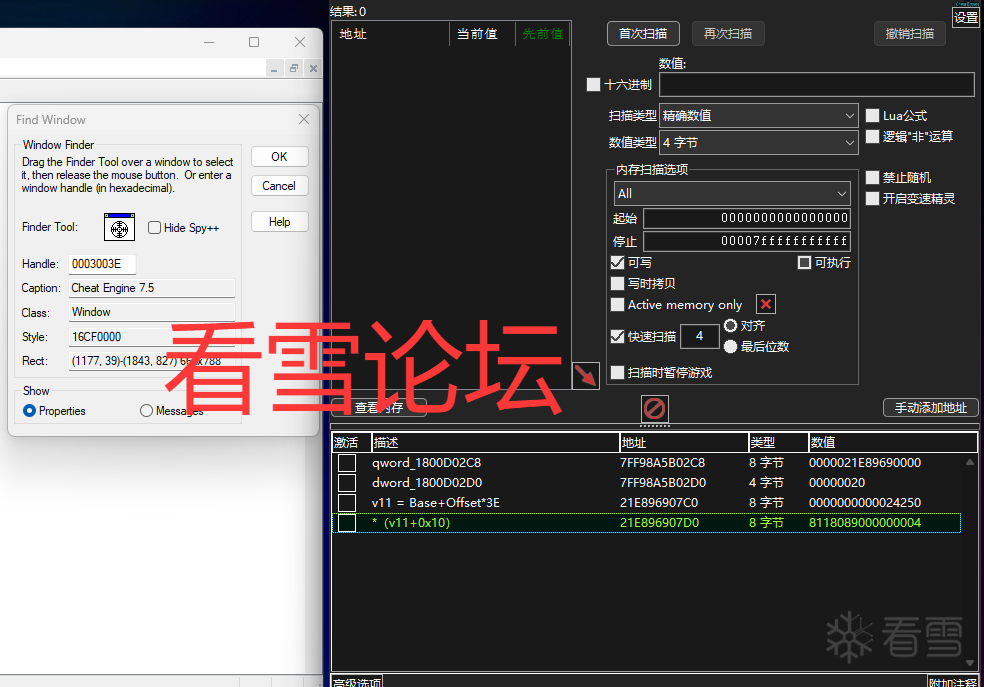Enable the Active memory only checkbox
The height and width of the screenshot is (687, 984).
618,305
